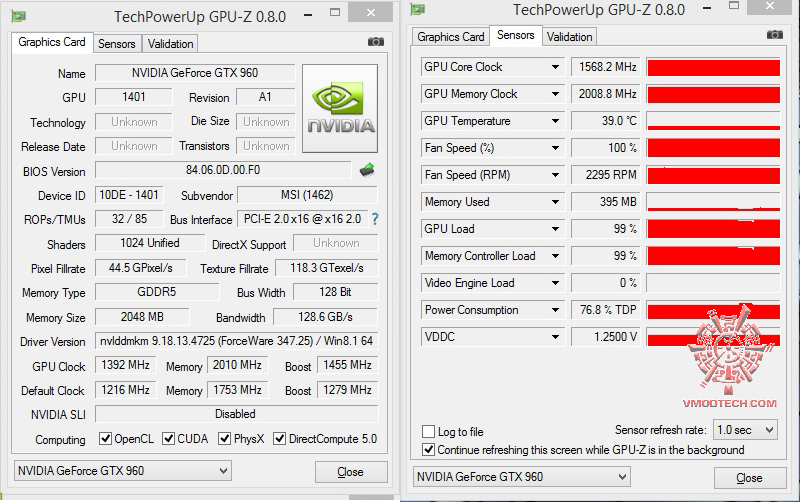
Task: Switch to Sensors tab in left window
Action: click(117, 44)
